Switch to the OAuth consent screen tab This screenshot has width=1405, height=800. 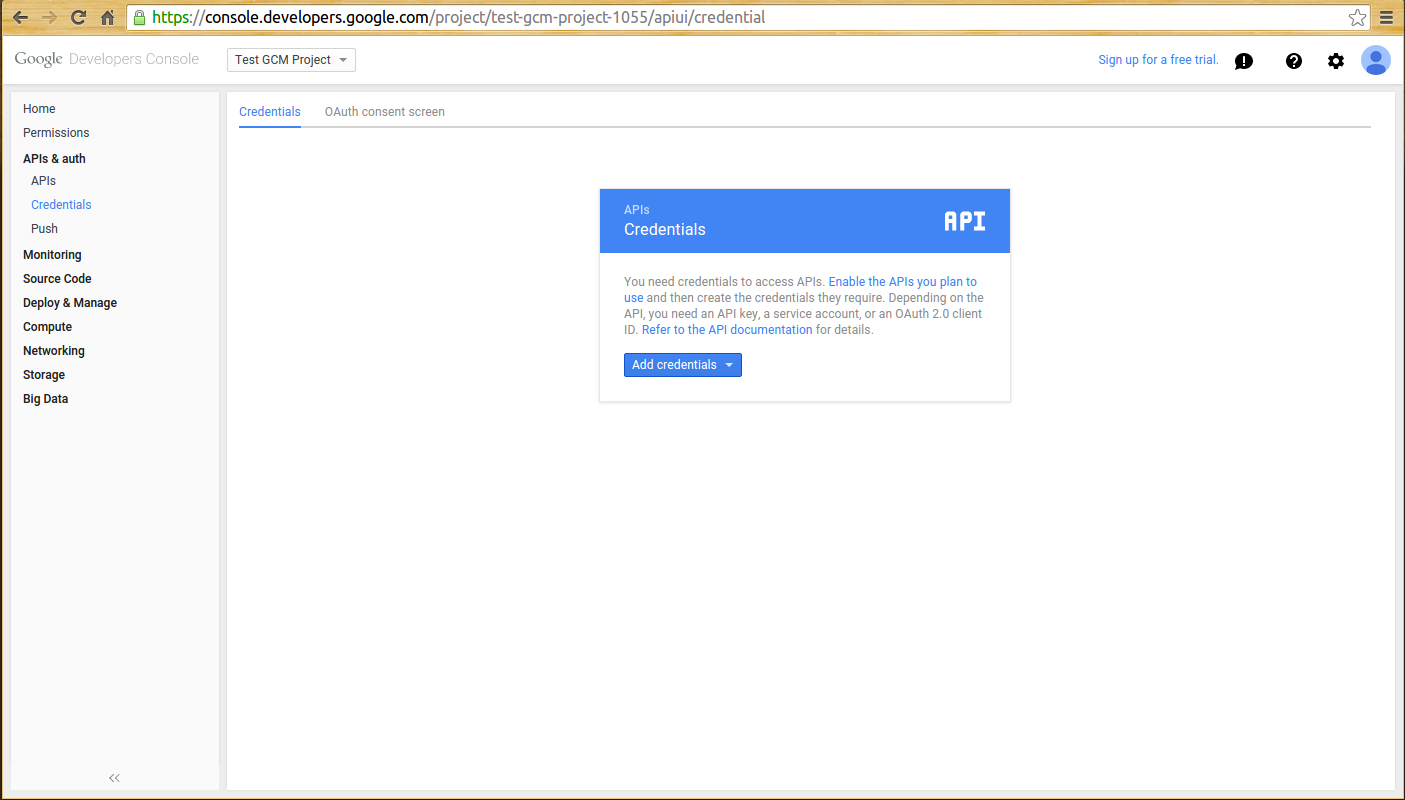385,112
